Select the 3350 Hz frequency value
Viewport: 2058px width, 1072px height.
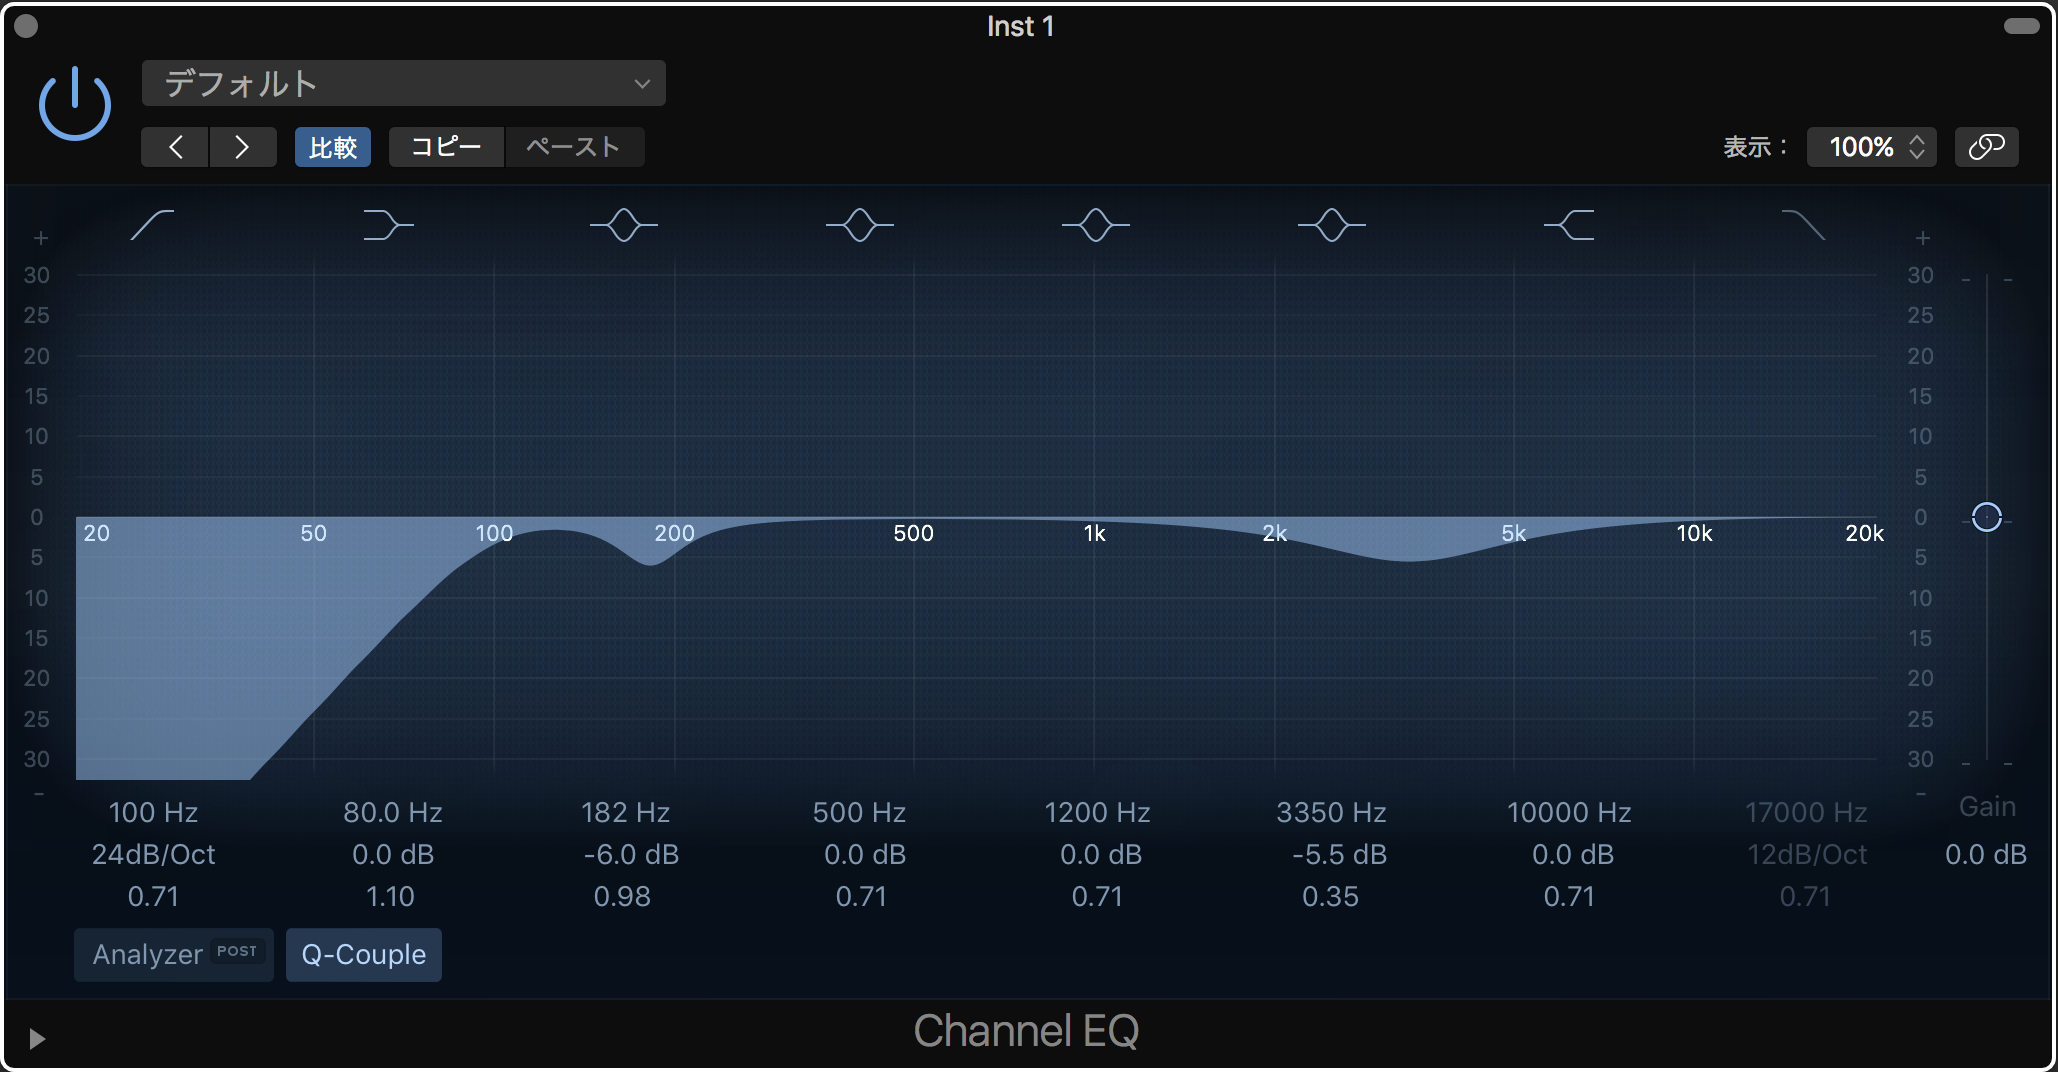coord(1331,812)
